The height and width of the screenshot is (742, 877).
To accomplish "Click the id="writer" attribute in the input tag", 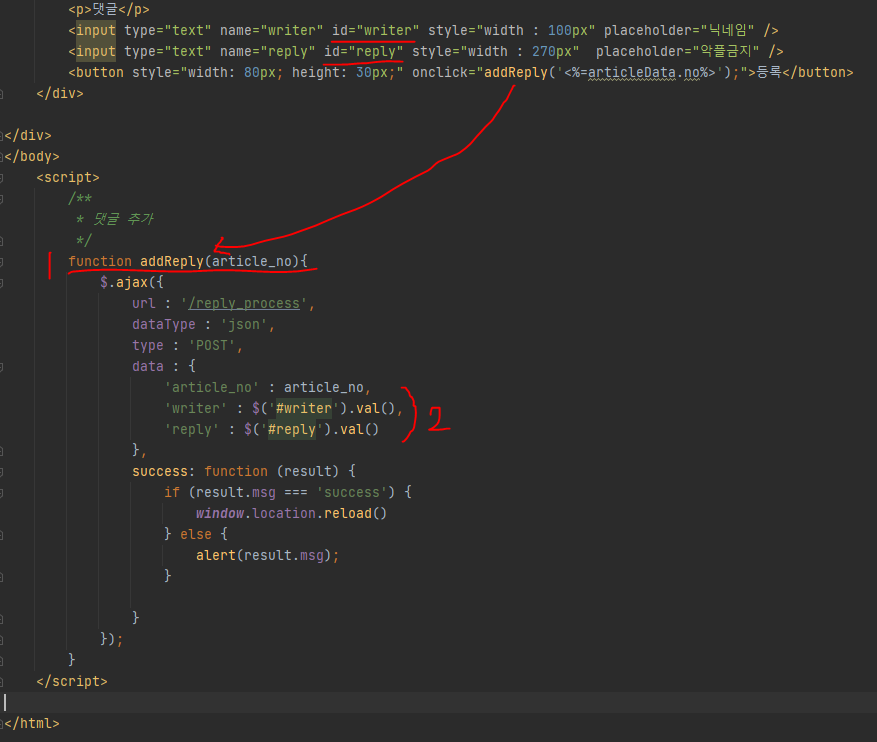I will point(375,30).
